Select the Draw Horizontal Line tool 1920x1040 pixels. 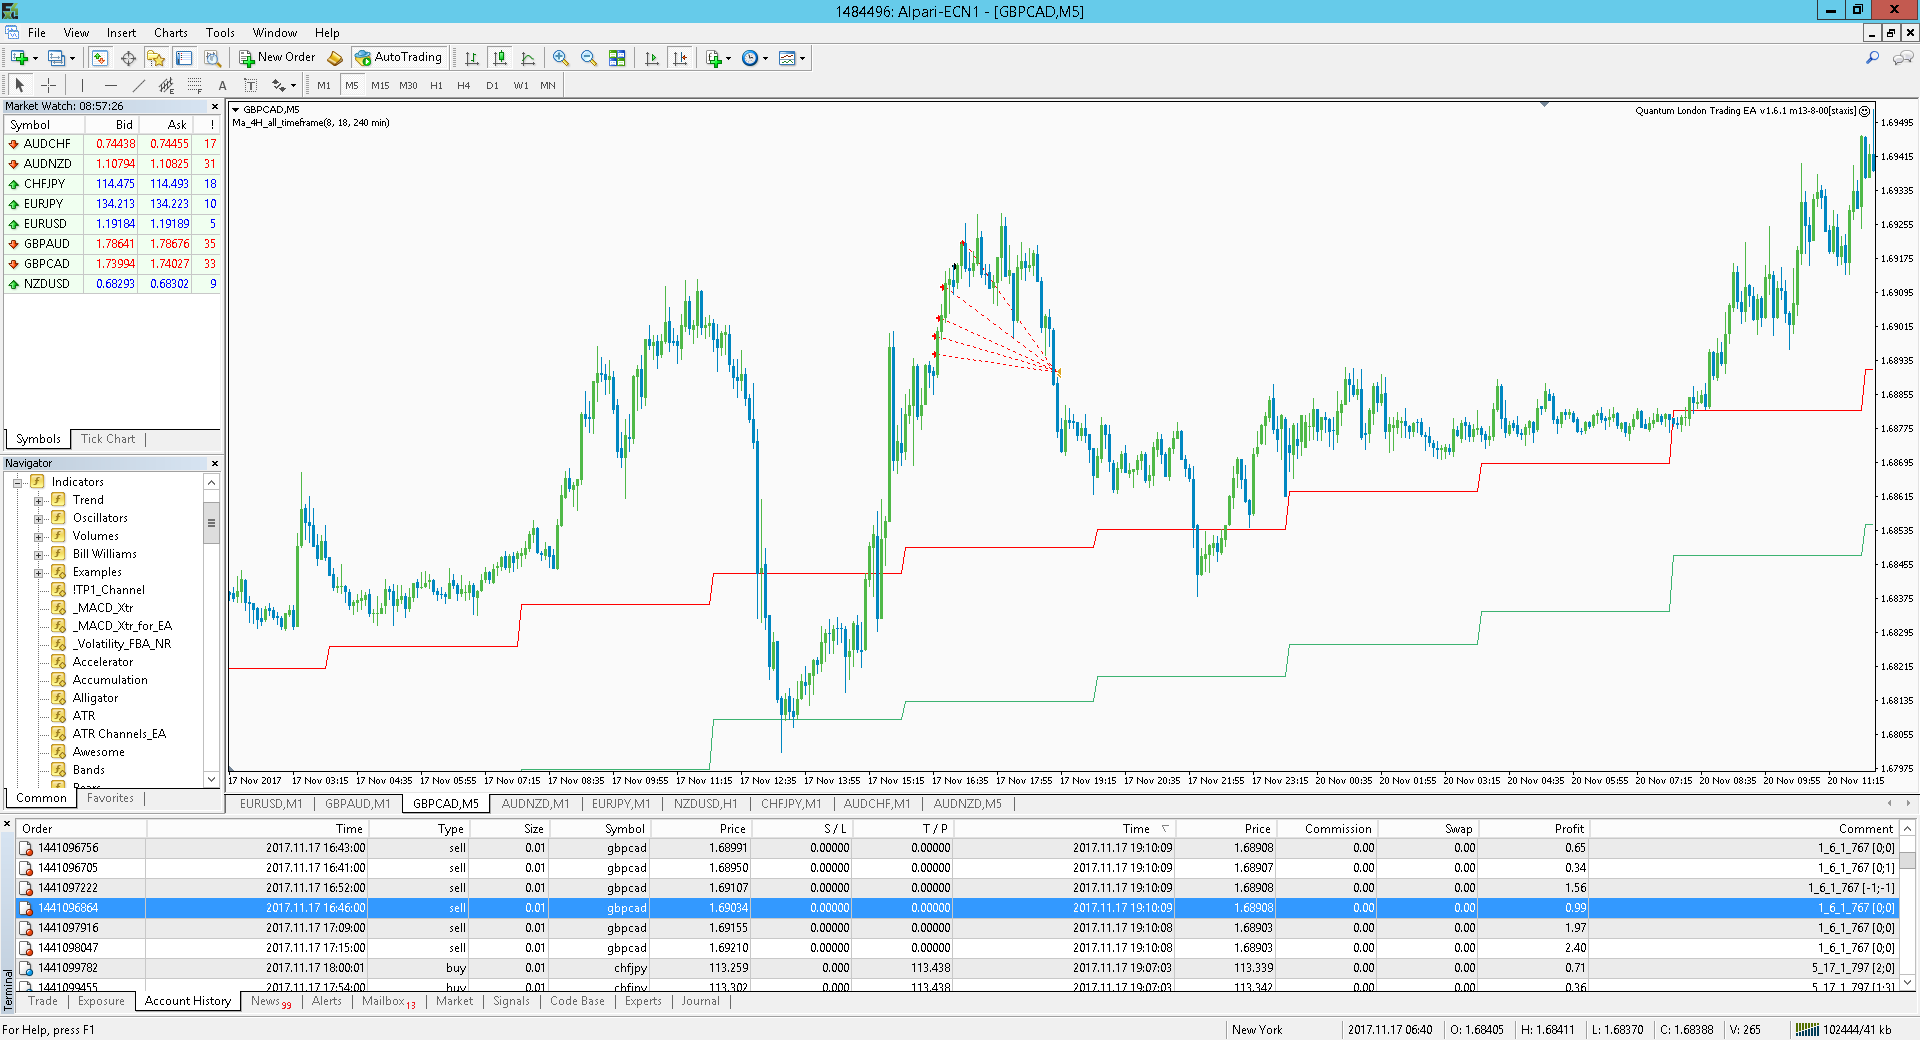coord(111,85)
